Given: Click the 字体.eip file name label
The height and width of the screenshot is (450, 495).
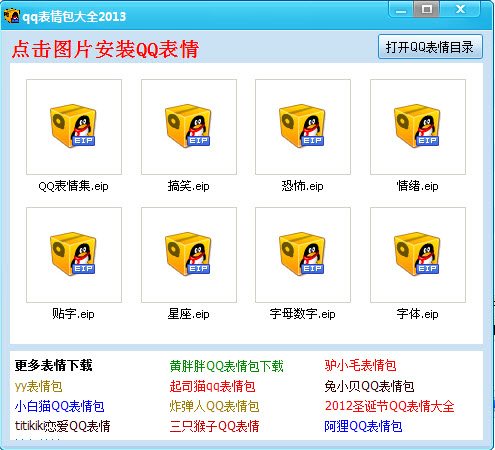Looking at the screenshot, I should click(418, 314).
